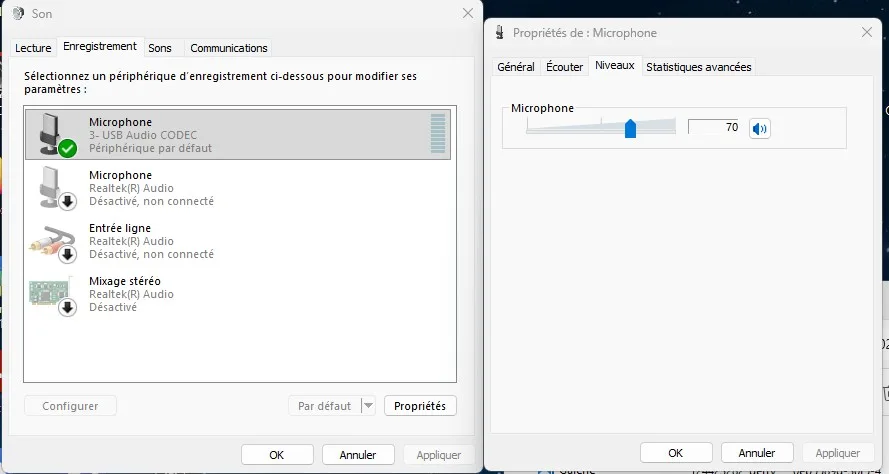Click the microphone icon in Propriétés title bar
The height and width of the screenshot is (474, 889).
(x=500, y=33)
